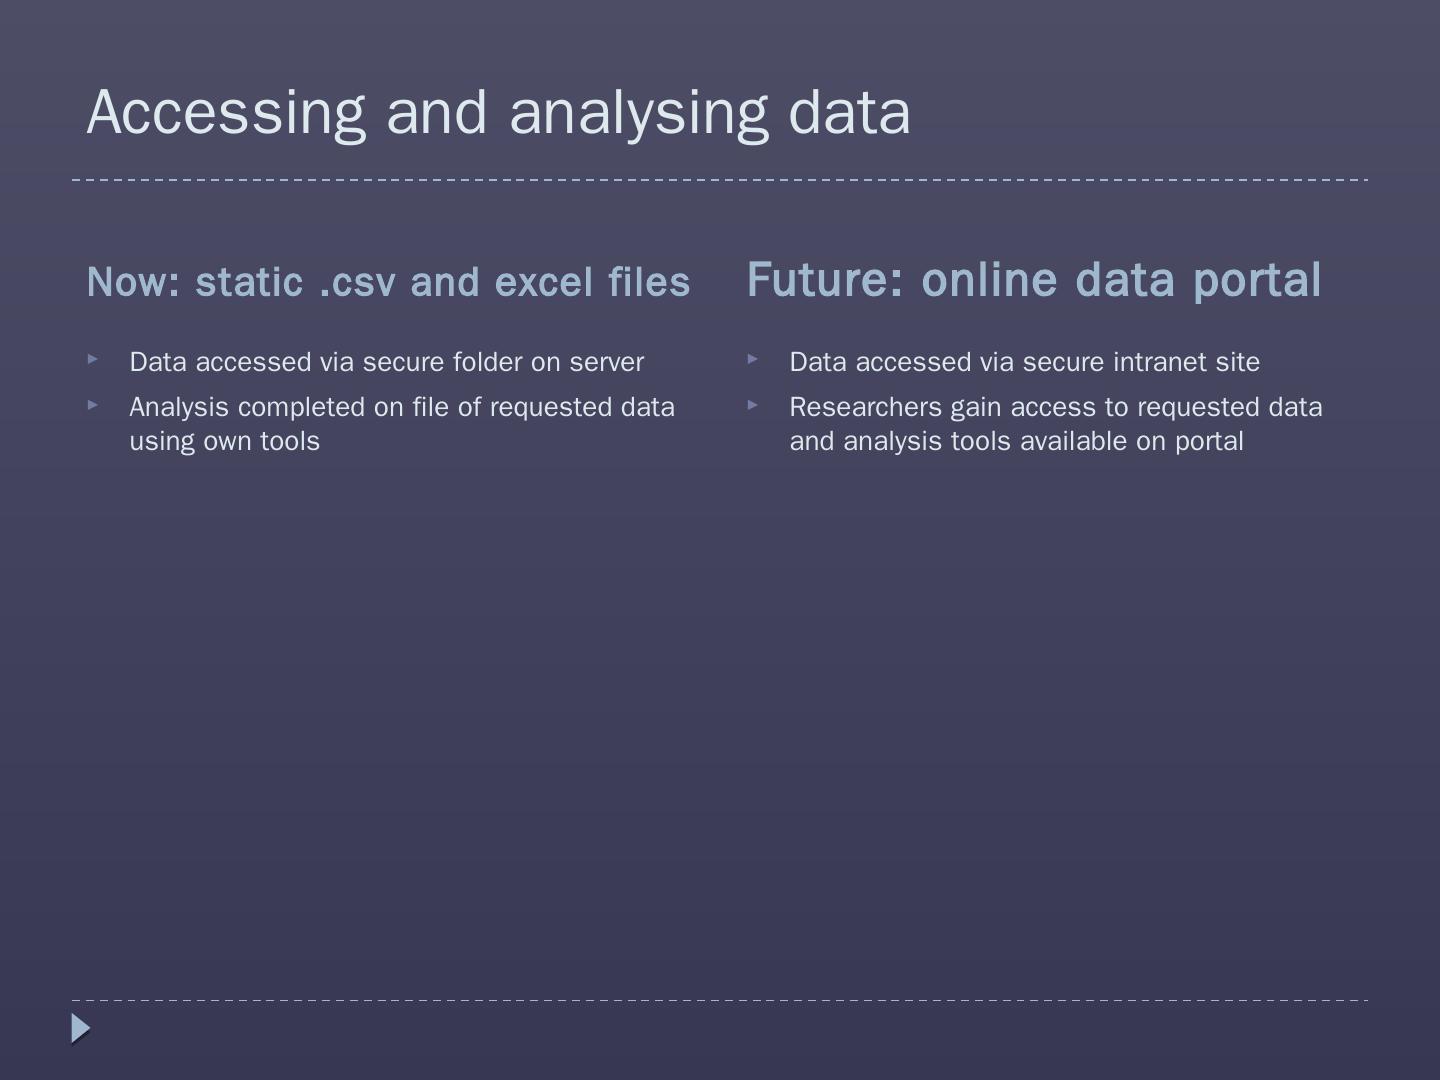Click the line "and analysis tools available on portal"
This screenshot has width=1440, height=1080.
click(x=1016, y=441)
